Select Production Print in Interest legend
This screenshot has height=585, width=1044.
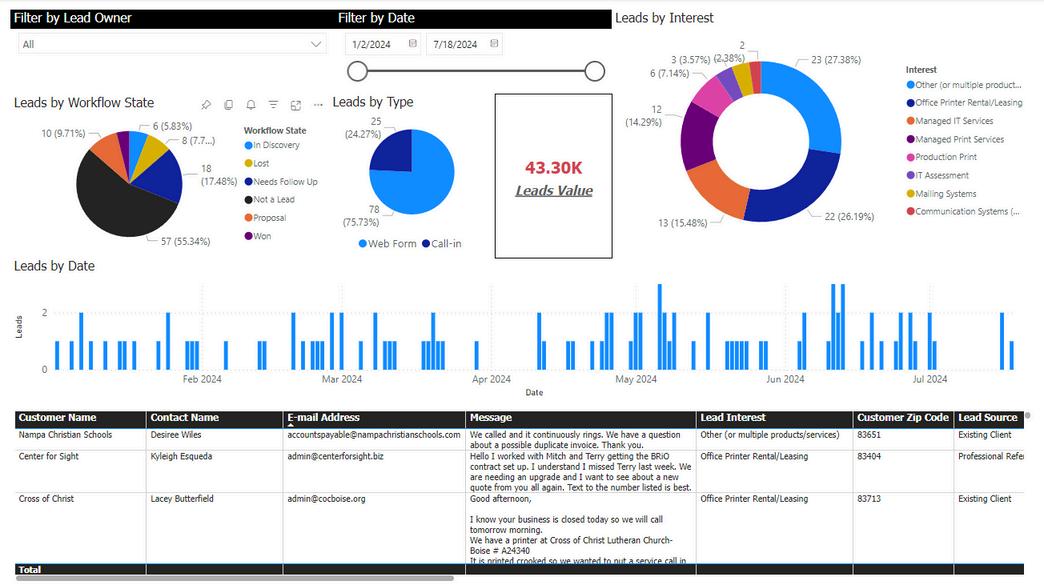pyautogui.click(x=941, y=157)
